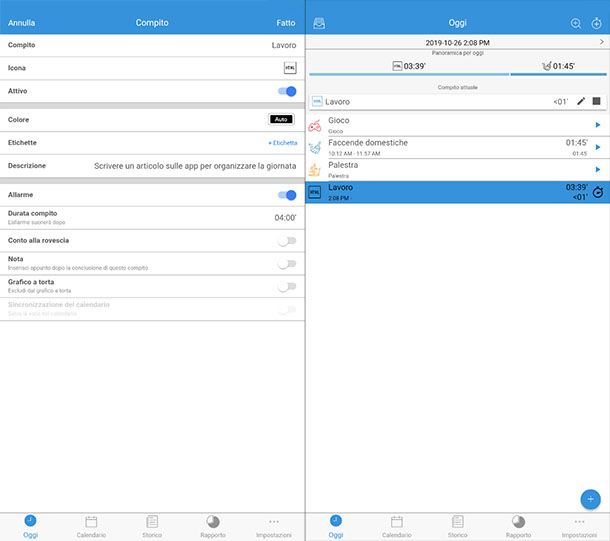This screenshot has width=610, height=541.
Task: Edit current Lavoro task with the pencil icon
Action: [x=581, y=101]
